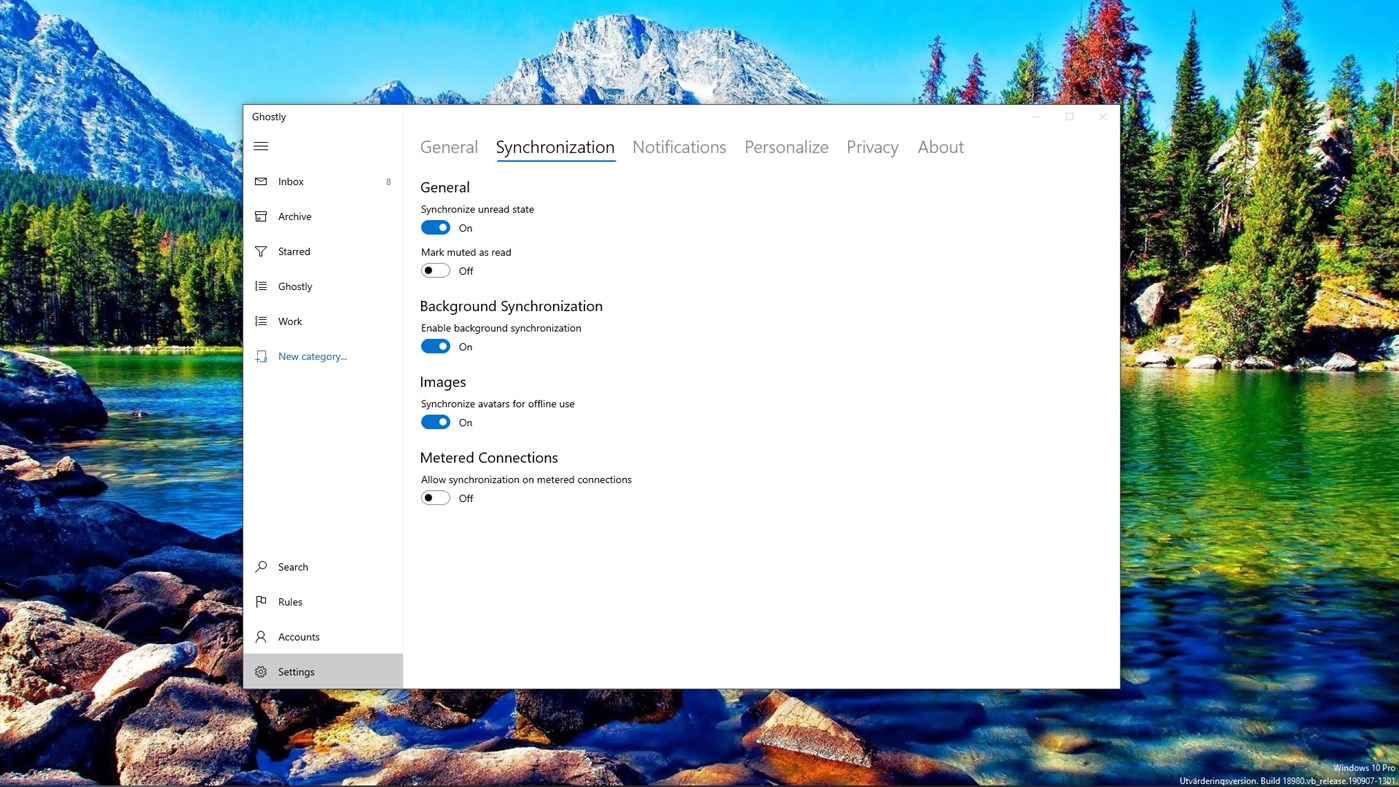
Task: Switch off Synchronize avatars for offline use
Action: pos(435,422)
